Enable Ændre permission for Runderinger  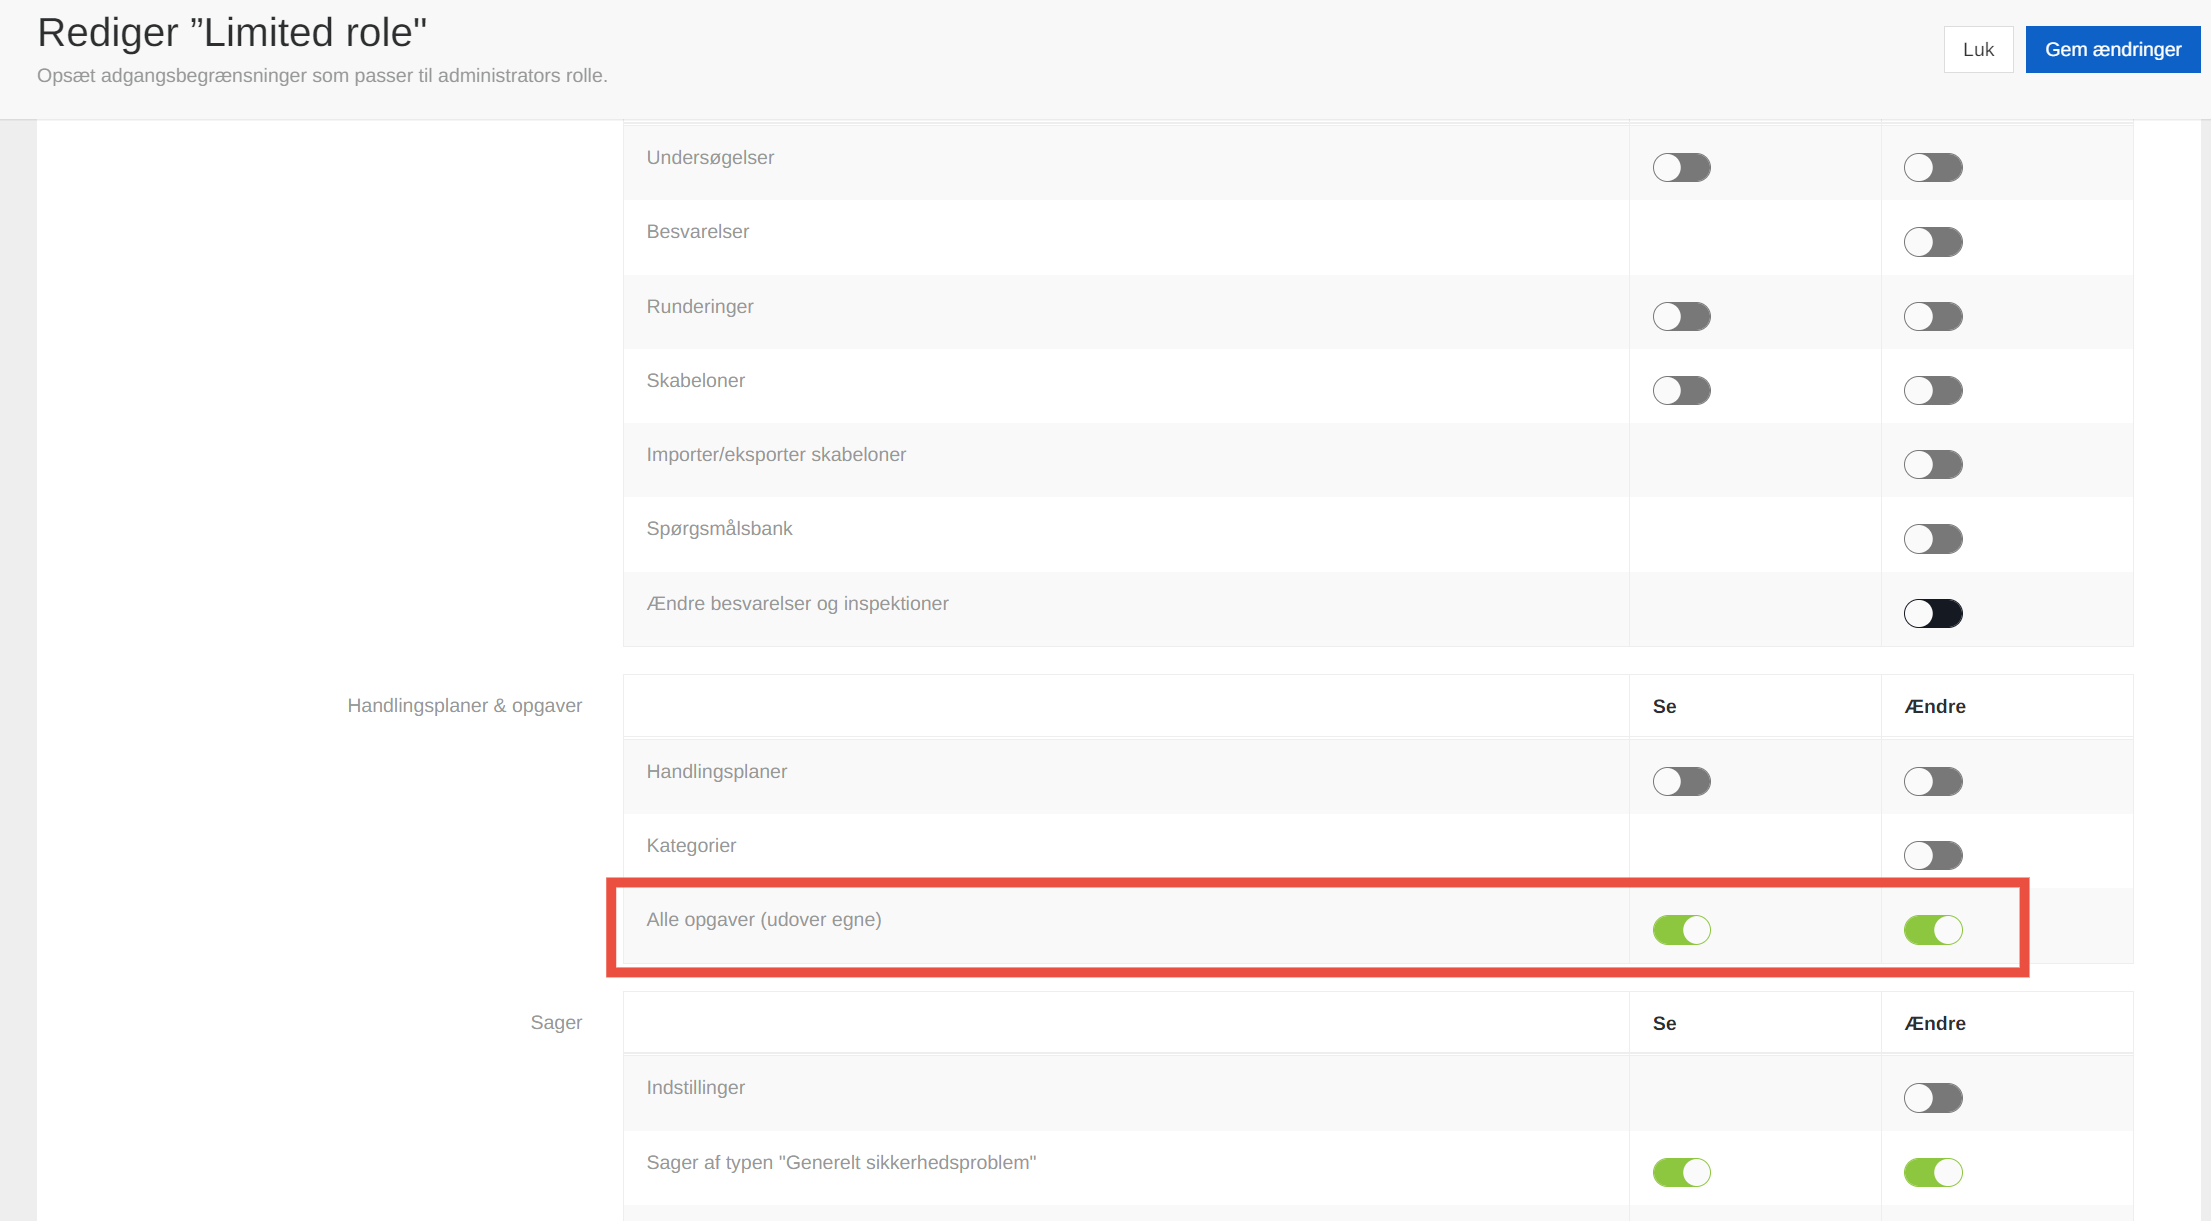[x=1932, y=317]
